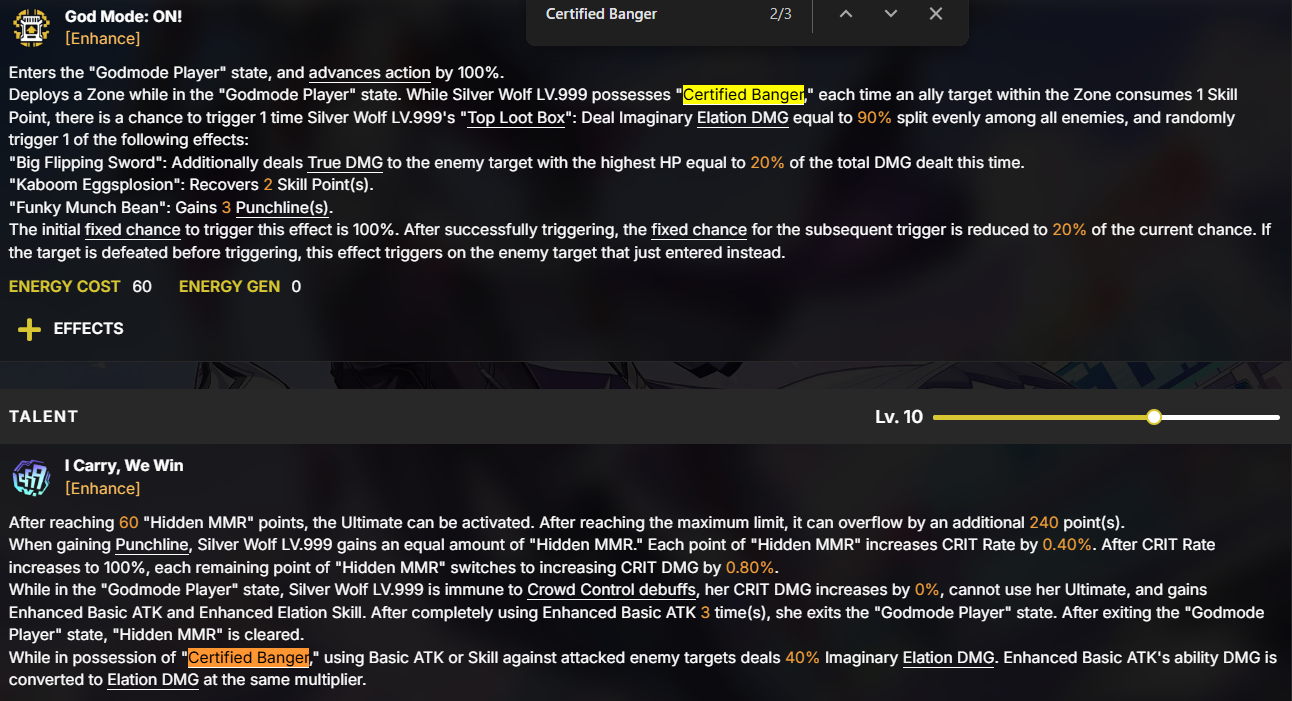Click the I Carry, We Win talent icon
Screen dimensions: 1292x701
click(x=32, y=477)
